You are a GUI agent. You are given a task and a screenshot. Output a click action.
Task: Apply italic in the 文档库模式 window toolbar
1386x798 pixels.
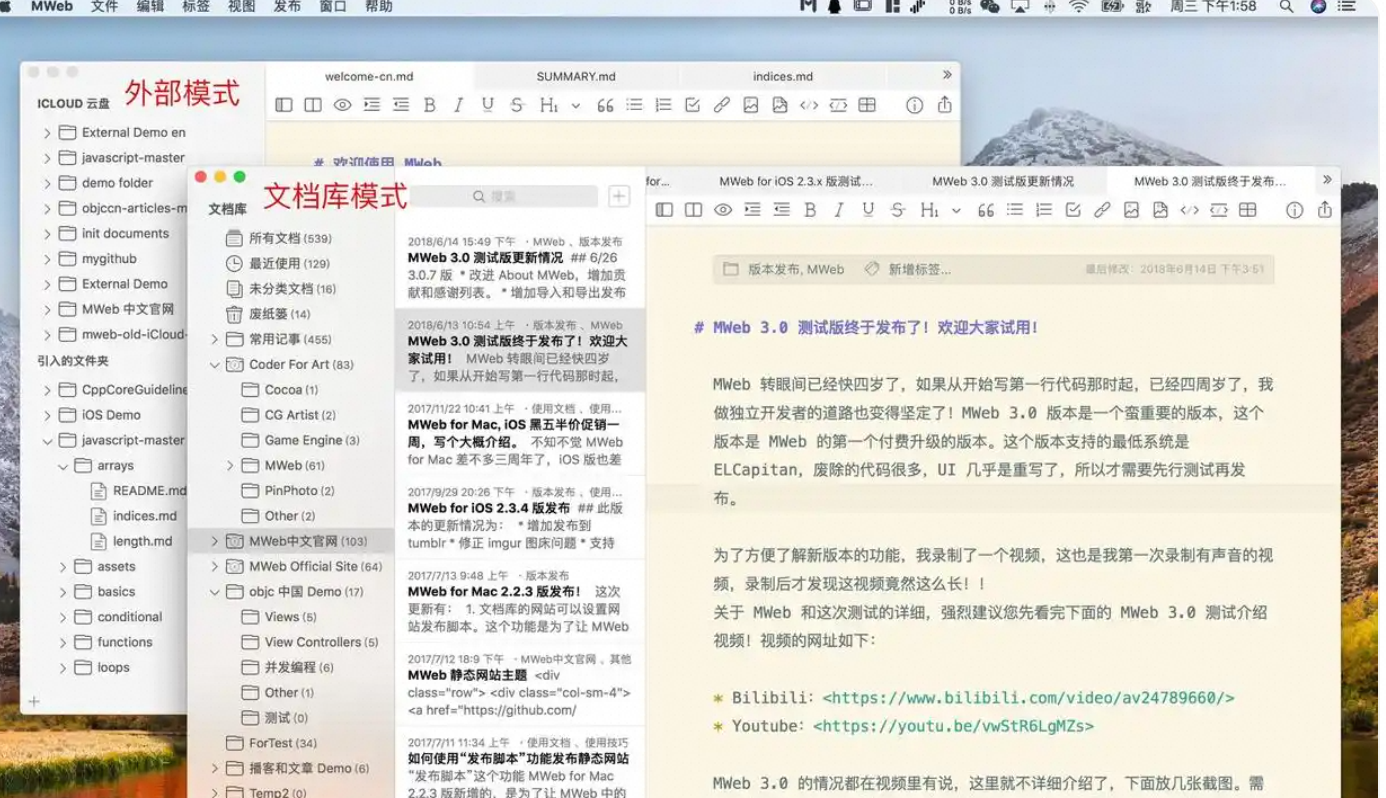[839, 210]
